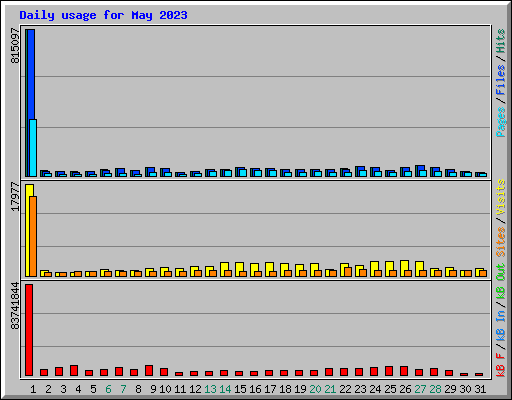Click day label 20 on the x-axis
The height and width of the screenshot is (400, 512).
click(x=315, y=389)
